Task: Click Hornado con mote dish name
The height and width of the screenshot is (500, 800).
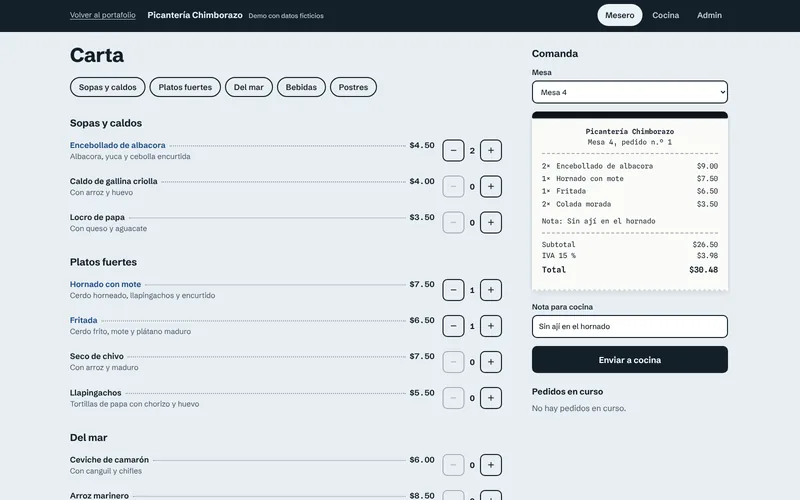Action: [105, 284]
